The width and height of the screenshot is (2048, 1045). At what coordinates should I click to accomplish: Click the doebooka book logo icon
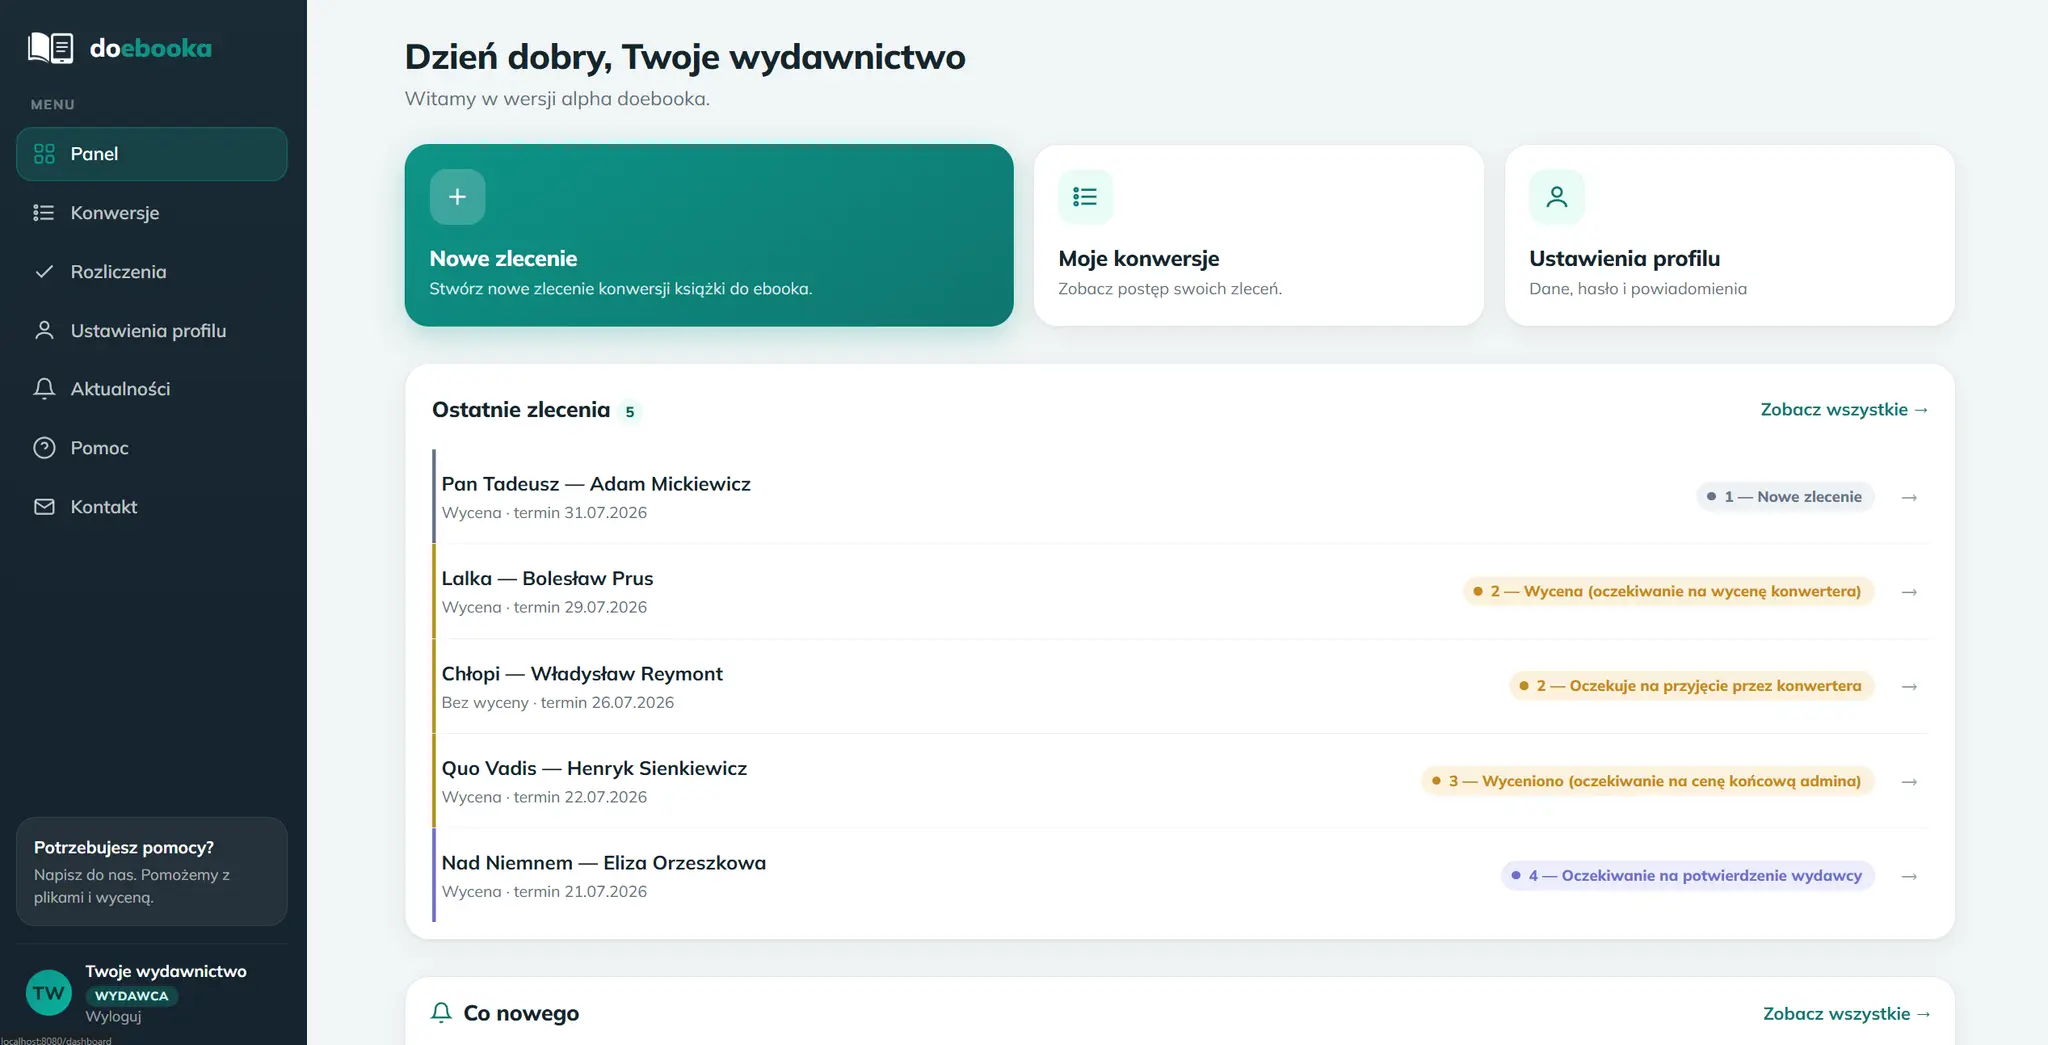click(x=50, y=47)
